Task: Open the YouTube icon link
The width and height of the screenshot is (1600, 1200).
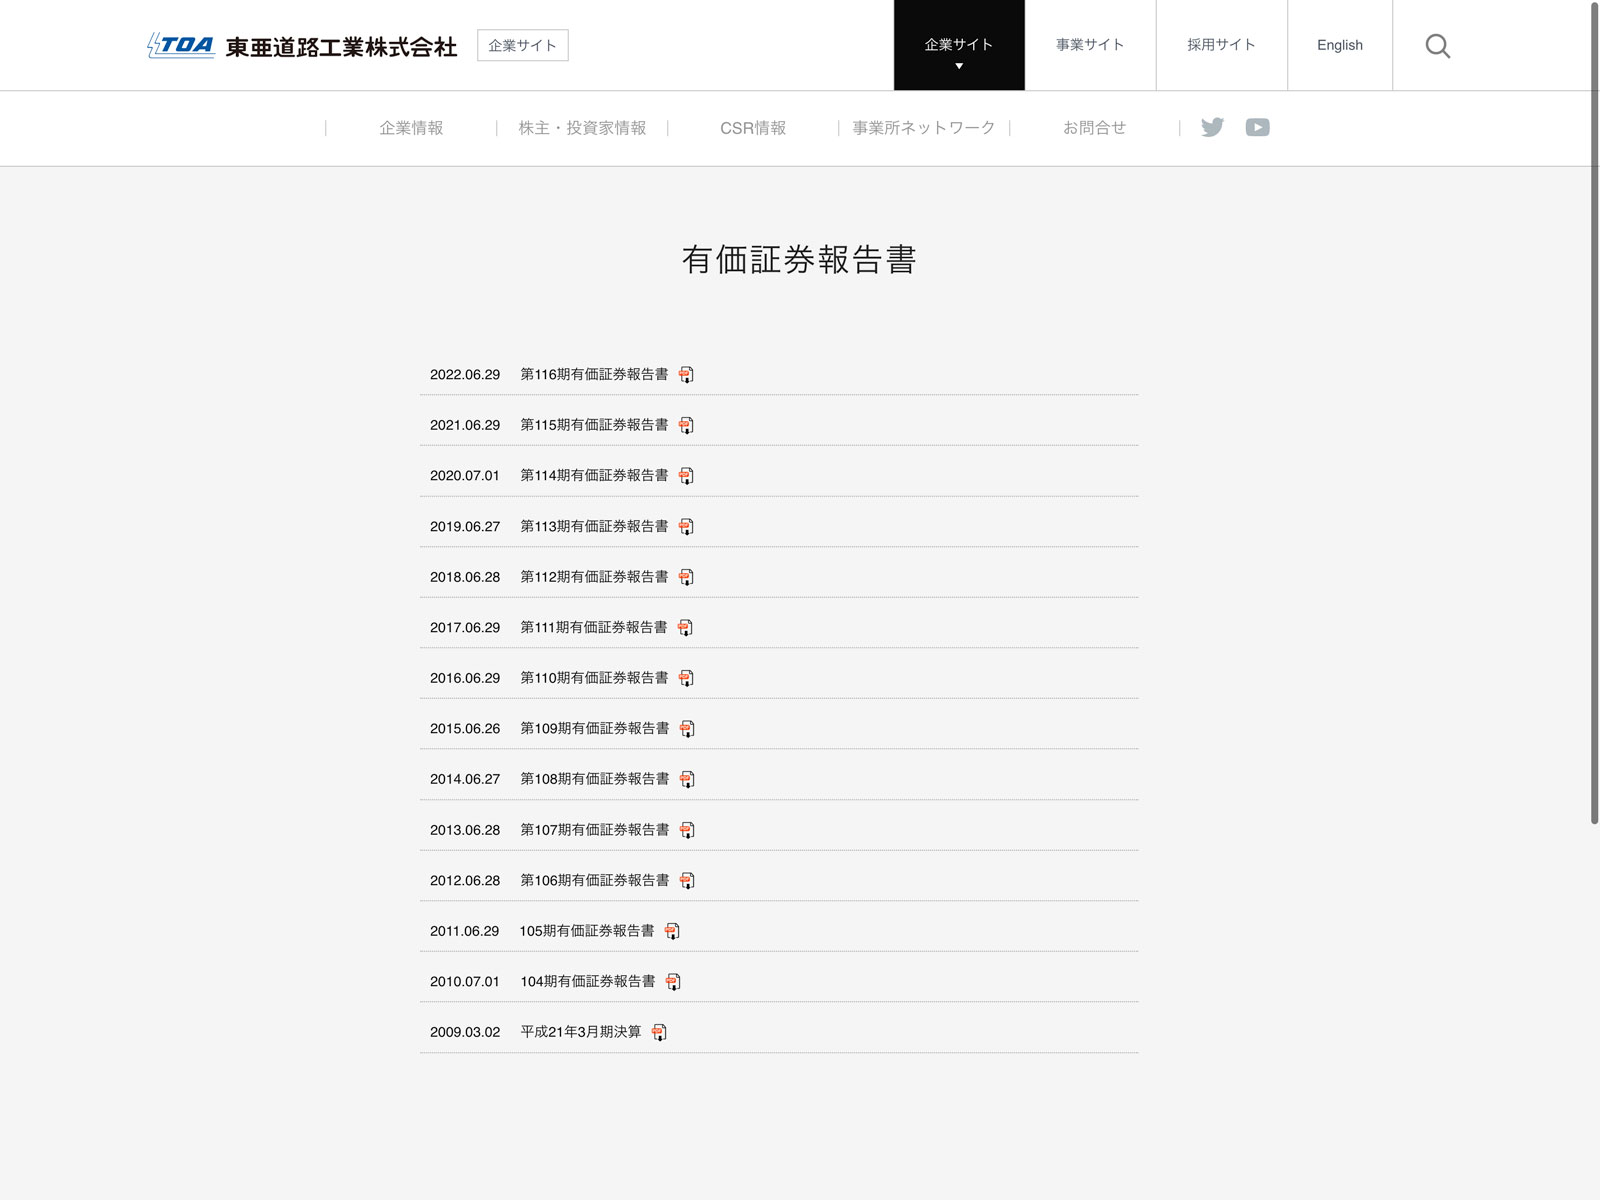Action: pyautogui.click(x=1257, y=127)
